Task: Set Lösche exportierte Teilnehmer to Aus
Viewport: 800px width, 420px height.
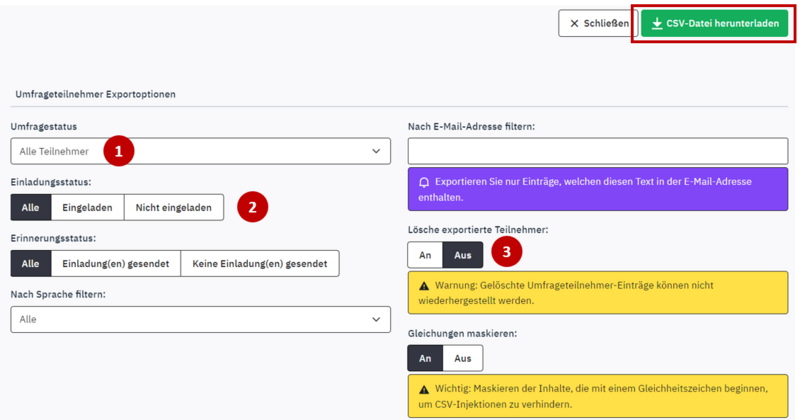Action: pos(462,255)
